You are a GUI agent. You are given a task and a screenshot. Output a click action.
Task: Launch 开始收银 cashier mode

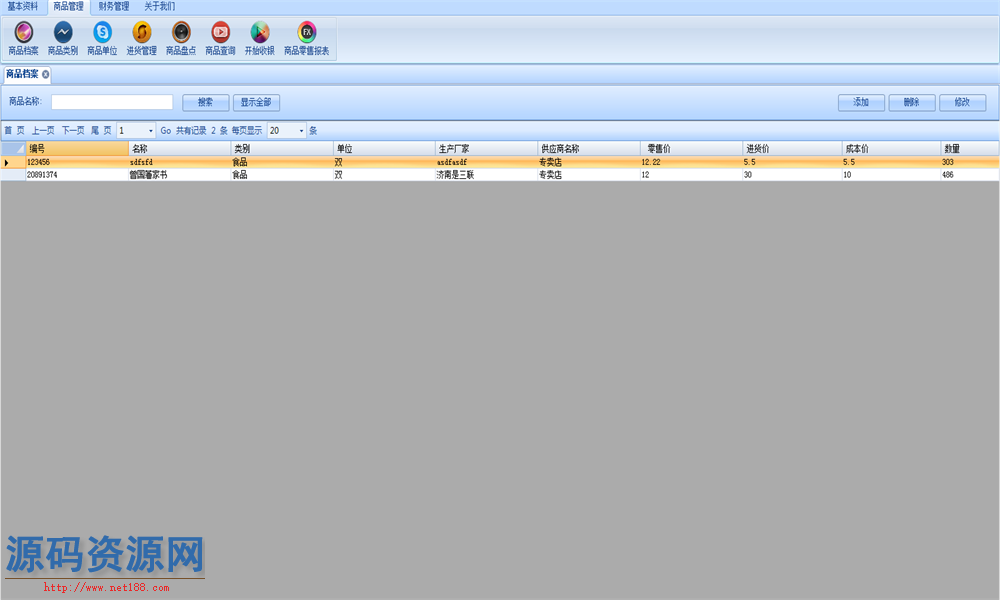[x=260, y=38]
